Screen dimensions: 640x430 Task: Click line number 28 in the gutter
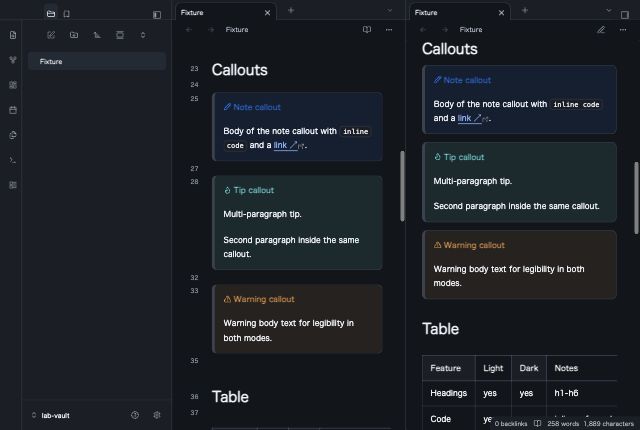[x=194, y=182]
